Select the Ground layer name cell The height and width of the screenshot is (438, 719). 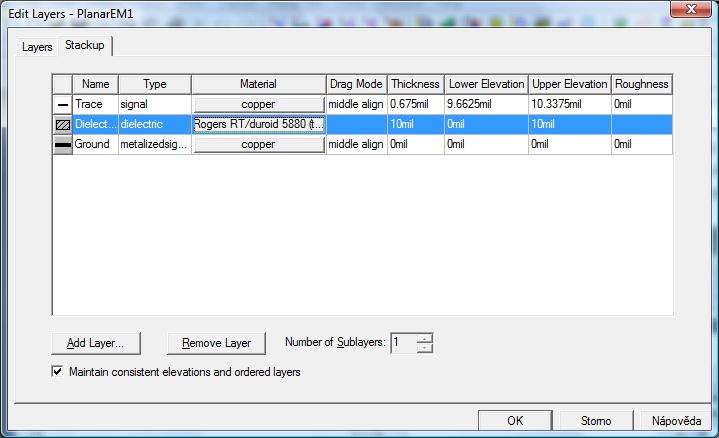click(x=95, y=144)
